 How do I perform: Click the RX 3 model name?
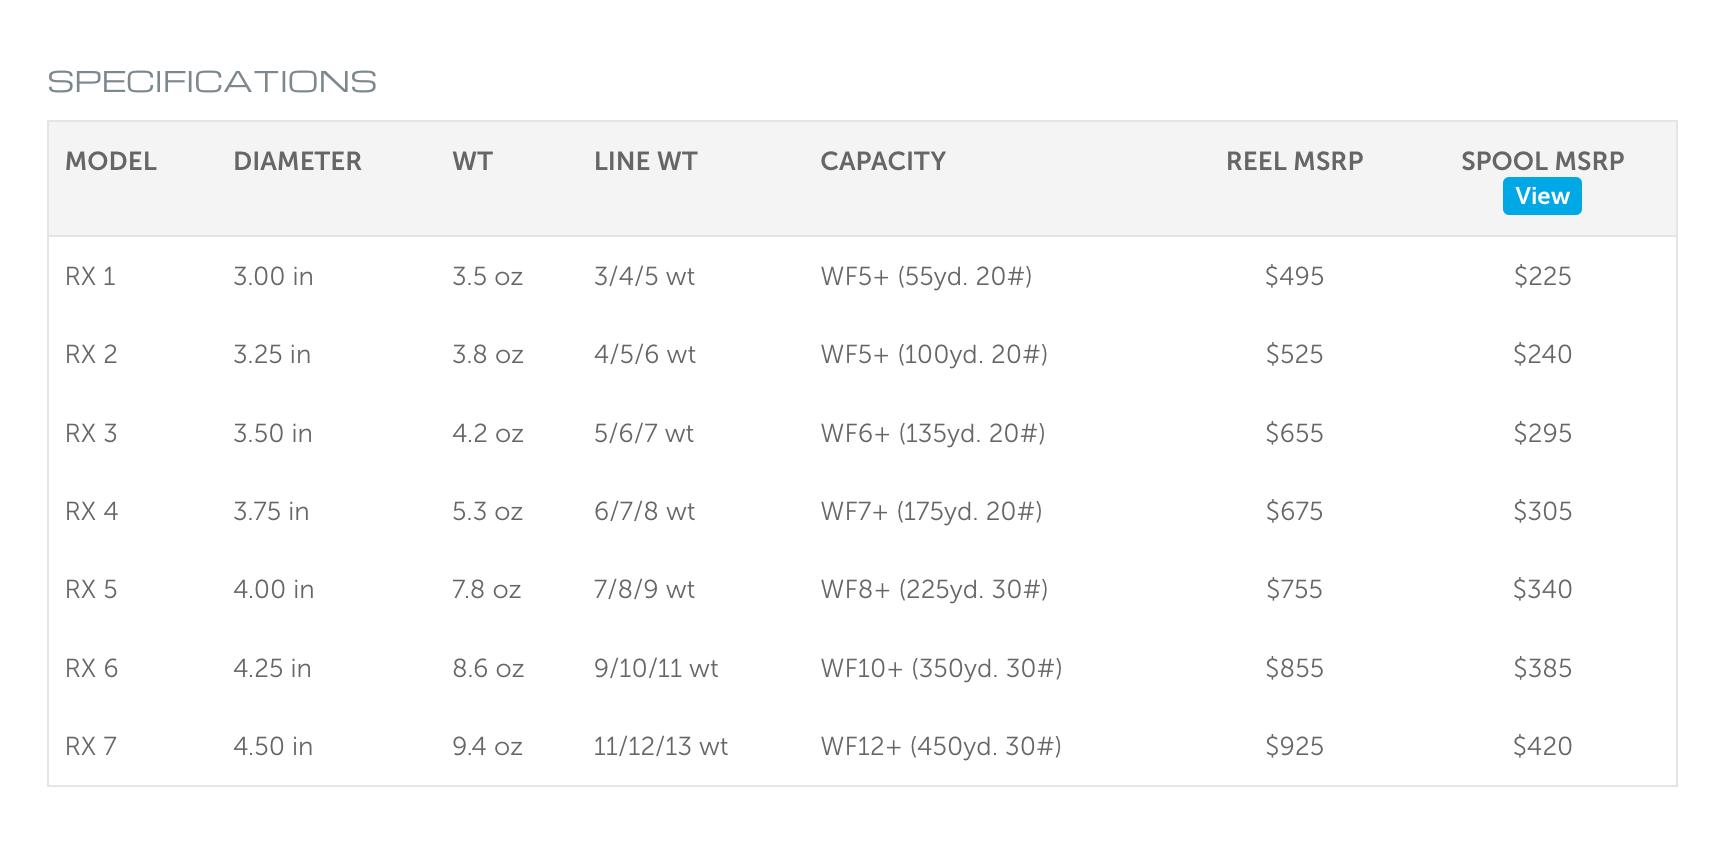coord(91,433)
